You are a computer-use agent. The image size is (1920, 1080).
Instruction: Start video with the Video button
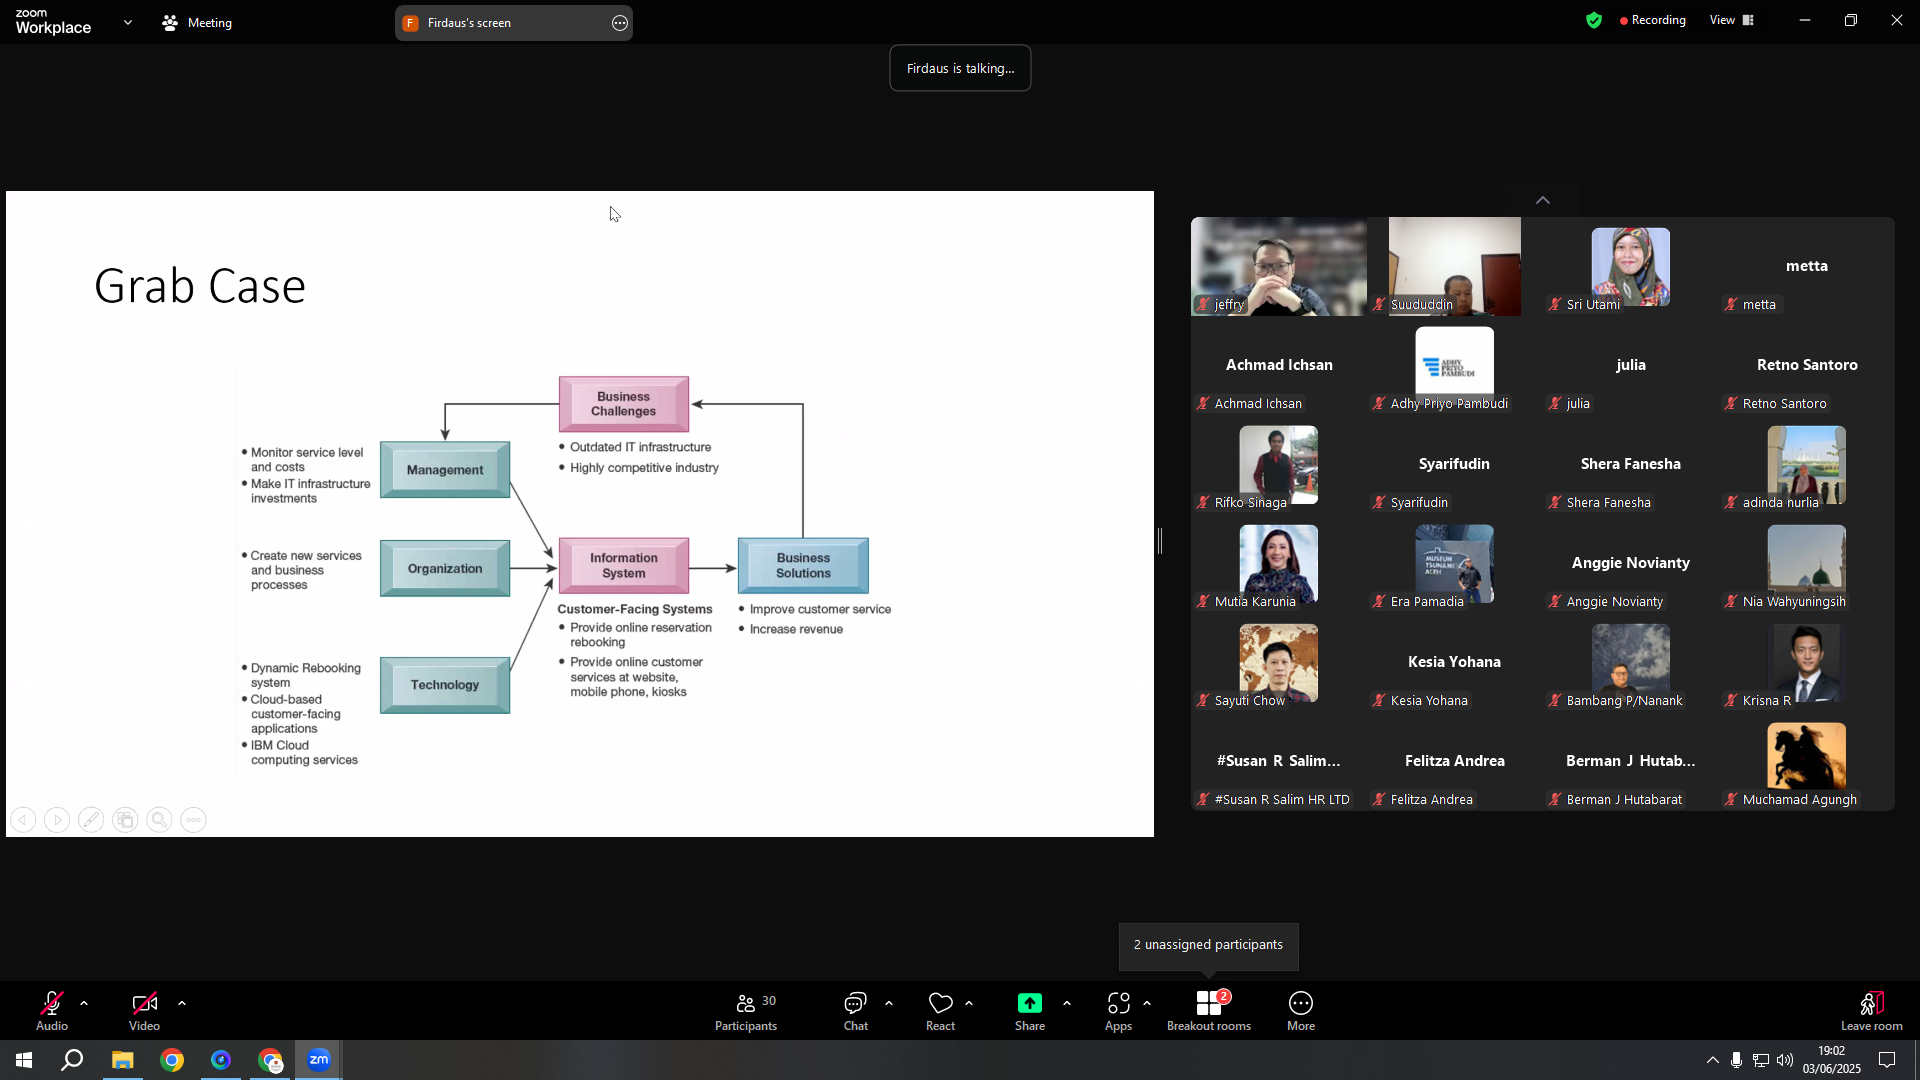point(144,1011)
